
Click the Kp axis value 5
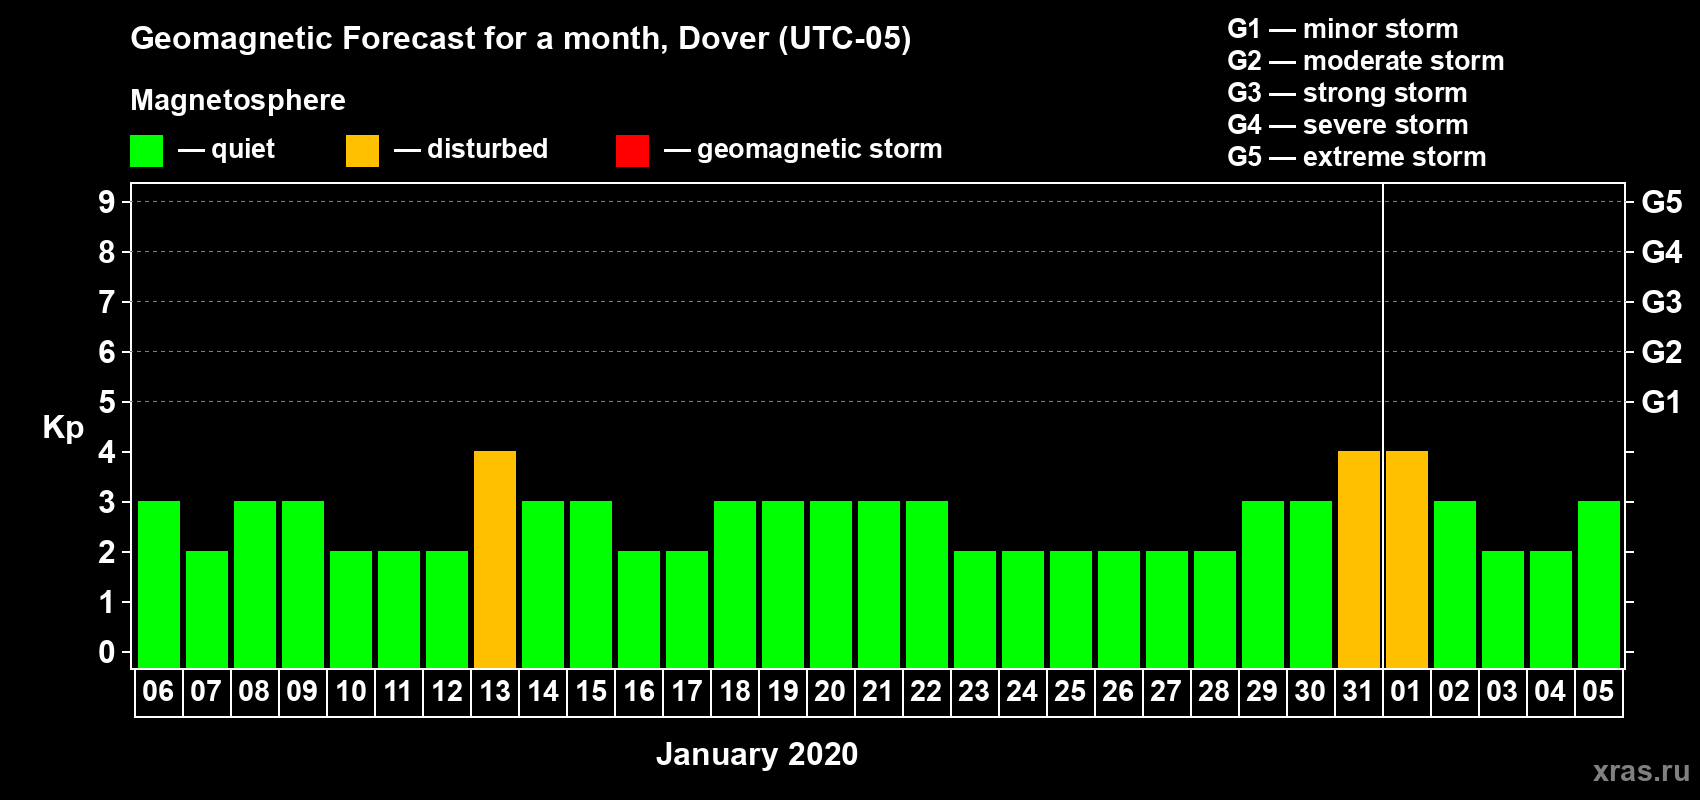point(106,402)
